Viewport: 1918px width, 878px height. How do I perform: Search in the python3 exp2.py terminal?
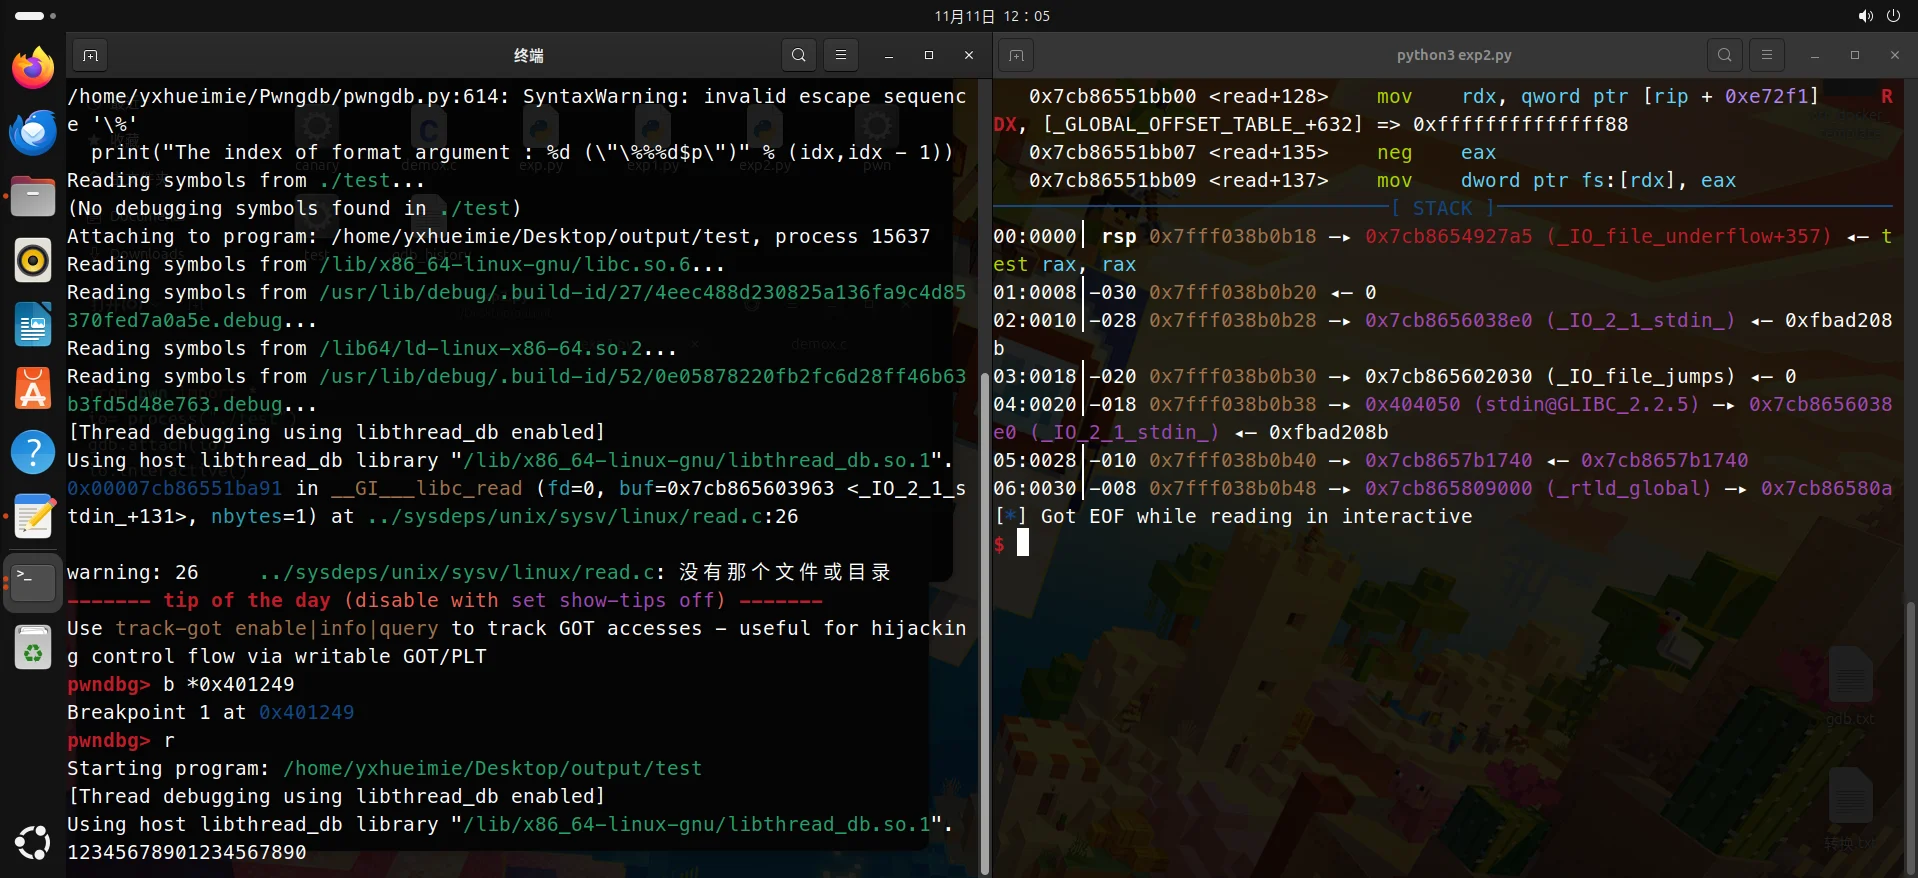pos(1724,56)
